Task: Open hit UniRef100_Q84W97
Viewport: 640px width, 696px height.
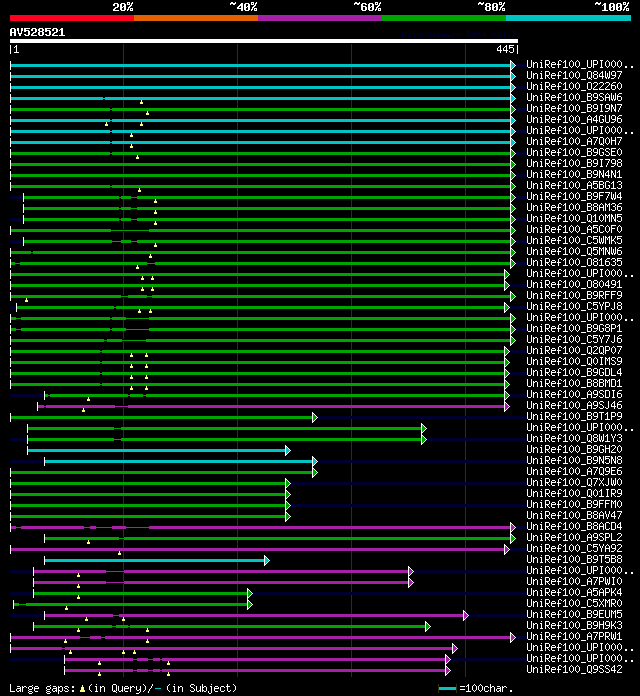Action: click(574, 75)
